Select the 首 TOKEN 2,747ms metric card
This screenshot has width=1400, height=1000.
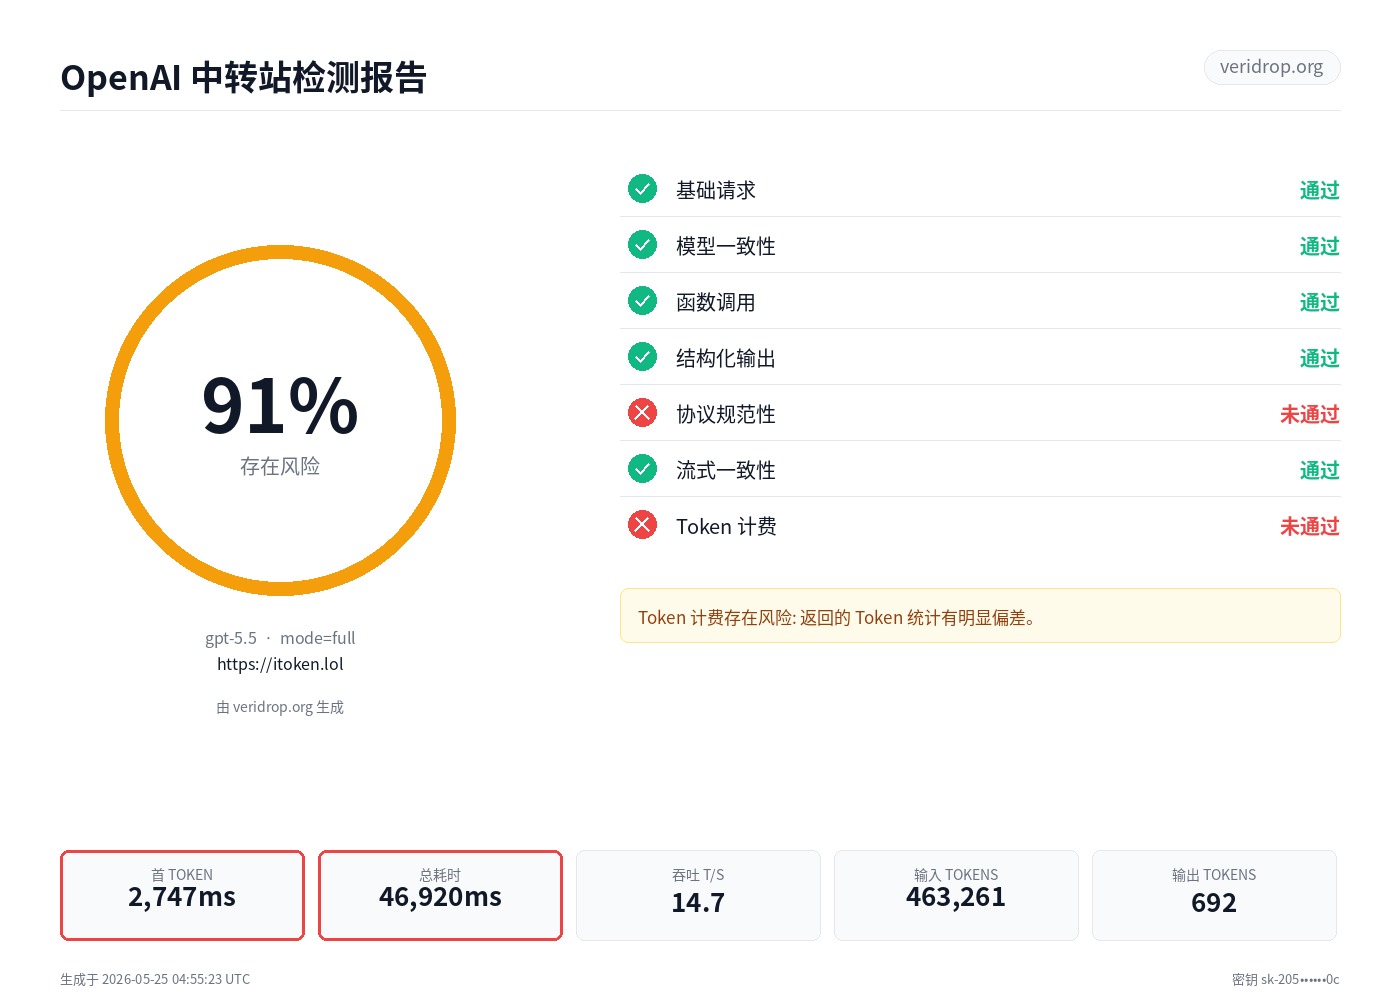[182, 895]
